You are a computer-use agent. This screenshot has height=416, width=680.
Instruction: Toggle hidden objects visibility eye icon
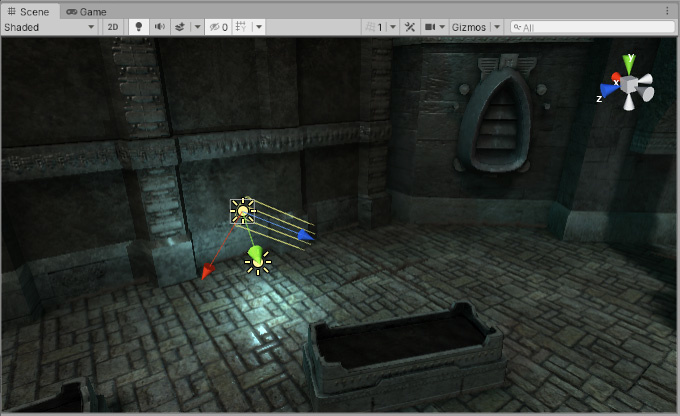(x=218, y=27)
